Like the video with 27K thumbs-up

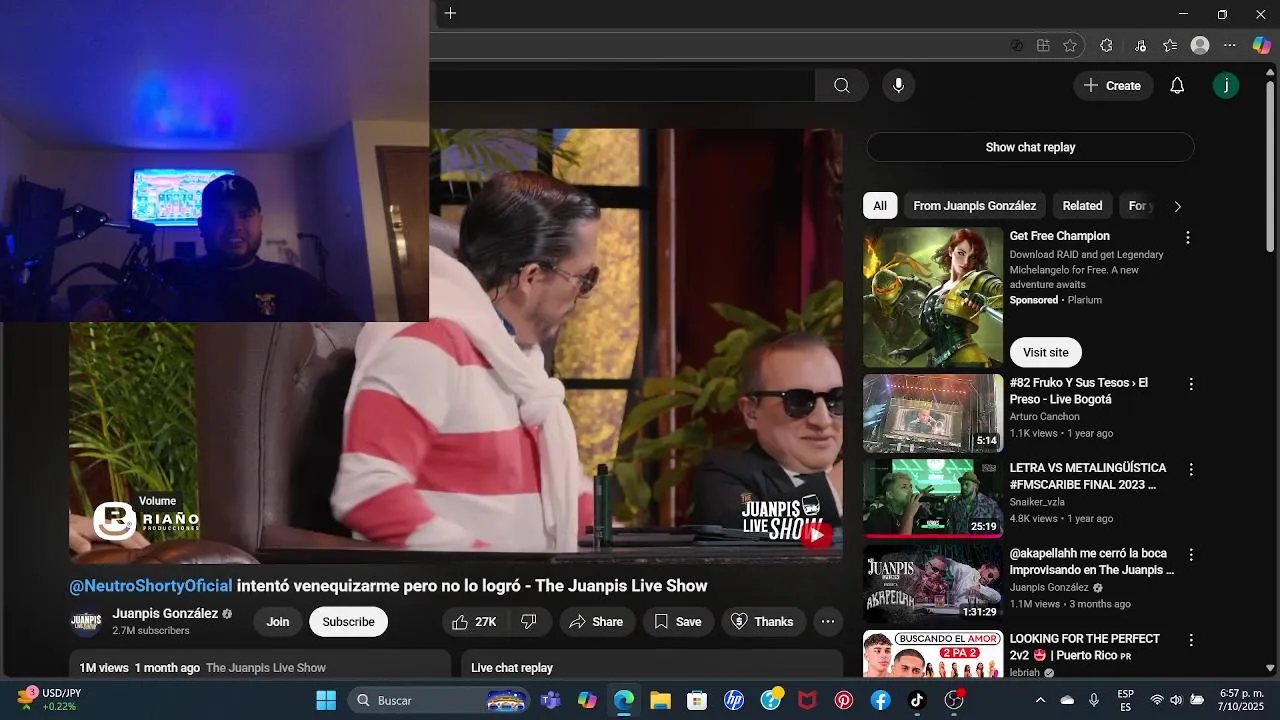click(474, 622)
